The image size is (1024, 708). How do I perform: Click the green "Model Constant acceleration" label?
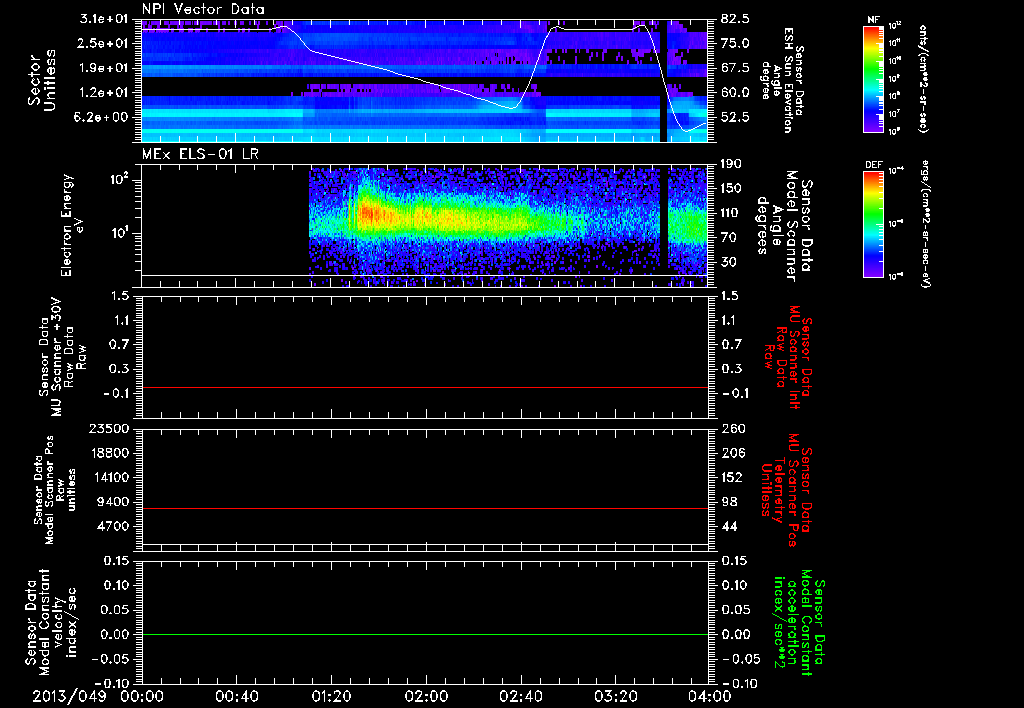pyautogui.click(x=799, y=622)
